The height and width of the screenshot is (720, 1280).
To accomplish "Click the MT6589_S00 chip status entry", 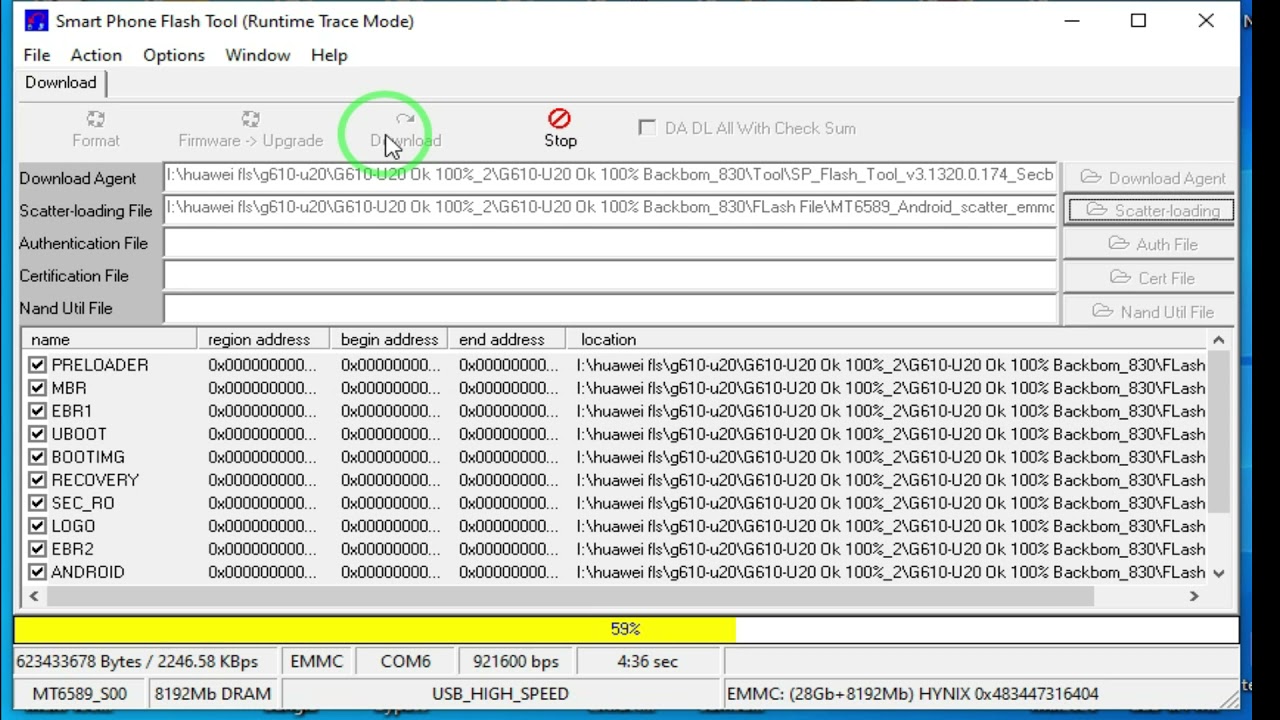I will pyautogui.click(x=80, y=694).
